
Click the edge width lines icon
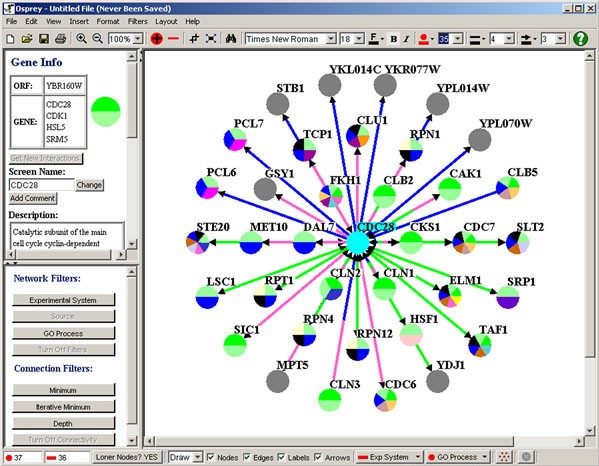click(x=474, y=39)
